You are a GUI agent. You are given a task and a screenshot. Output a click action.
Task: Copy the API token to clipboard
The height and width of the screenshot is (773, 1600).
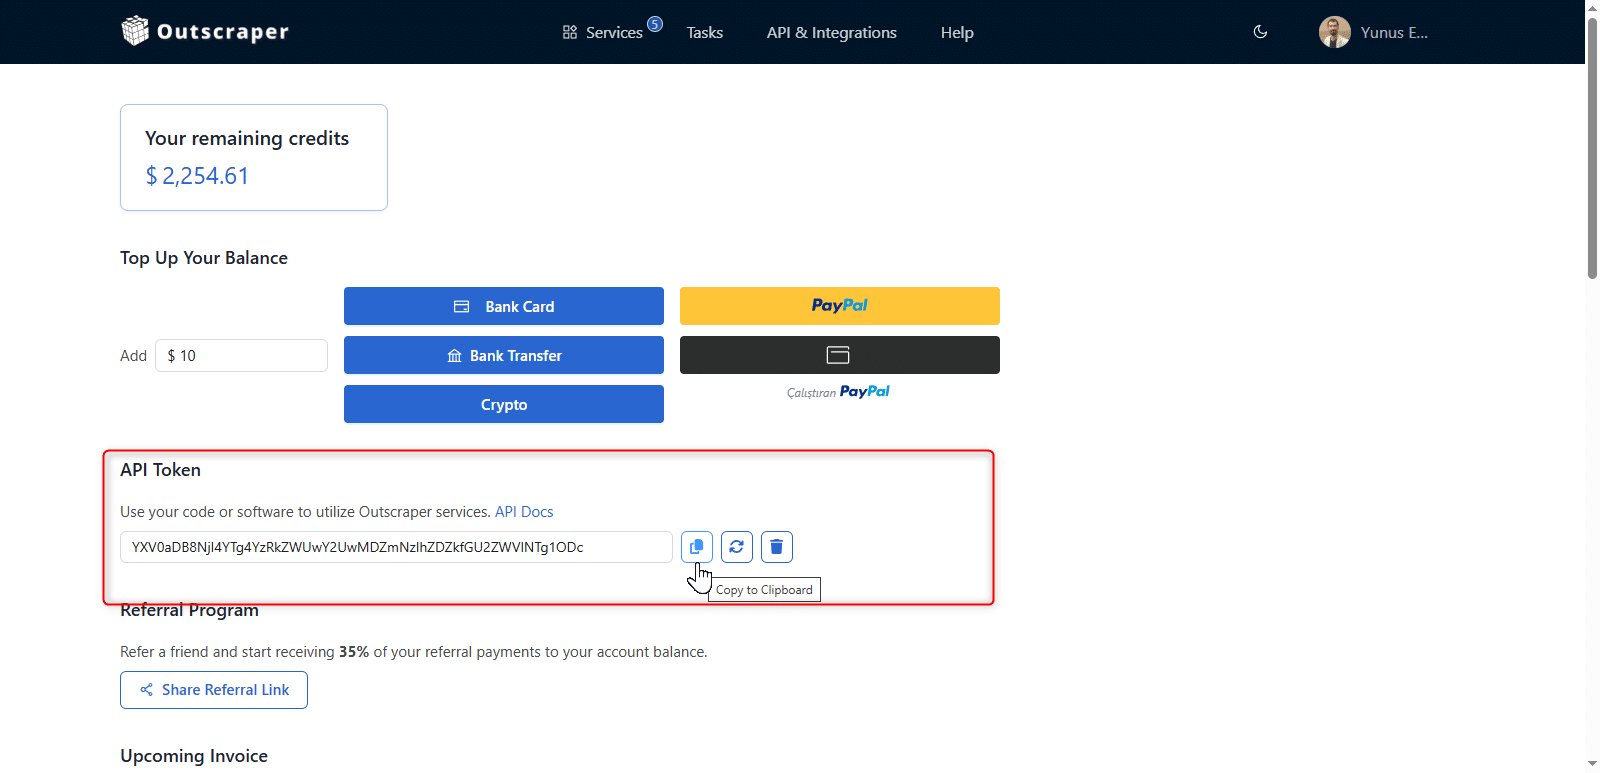(x=696, y=547)
